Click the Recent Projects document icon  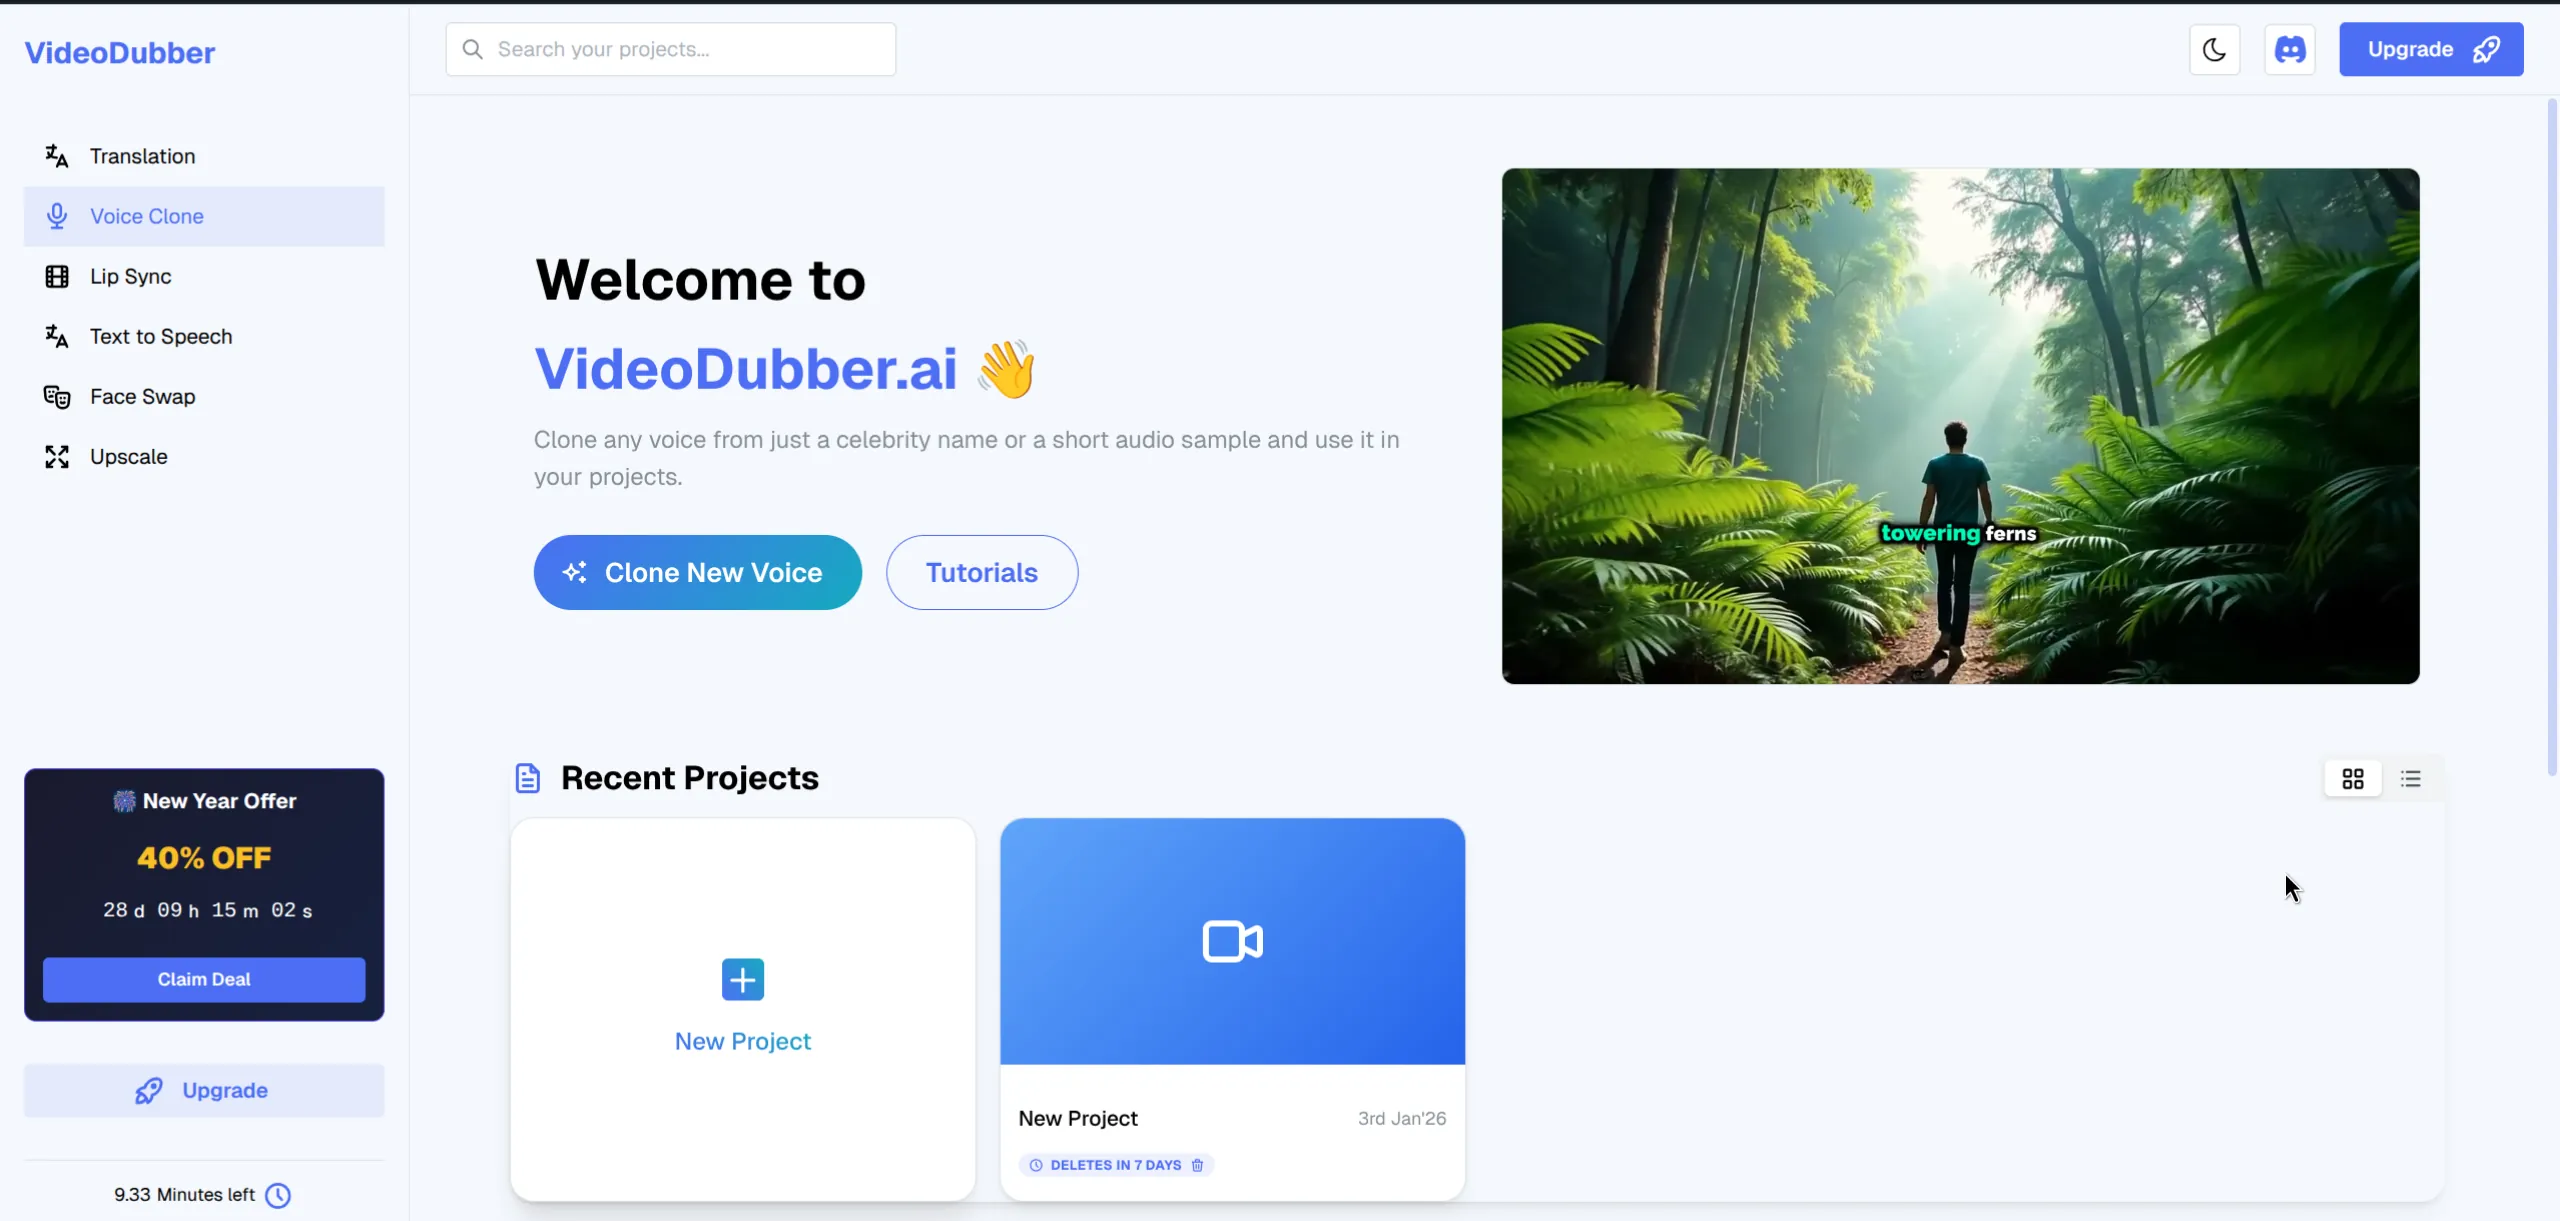tap(528, 778)
